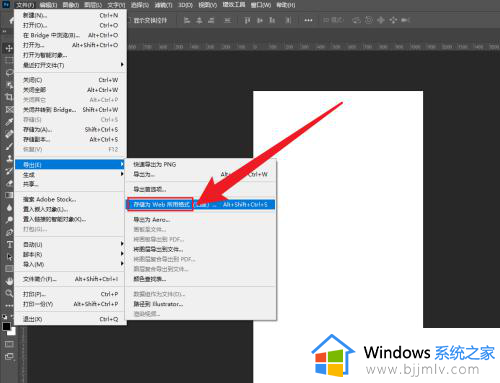Click the foreground color swatch
The height and width of the screenshot is (383, 500).
6,326
